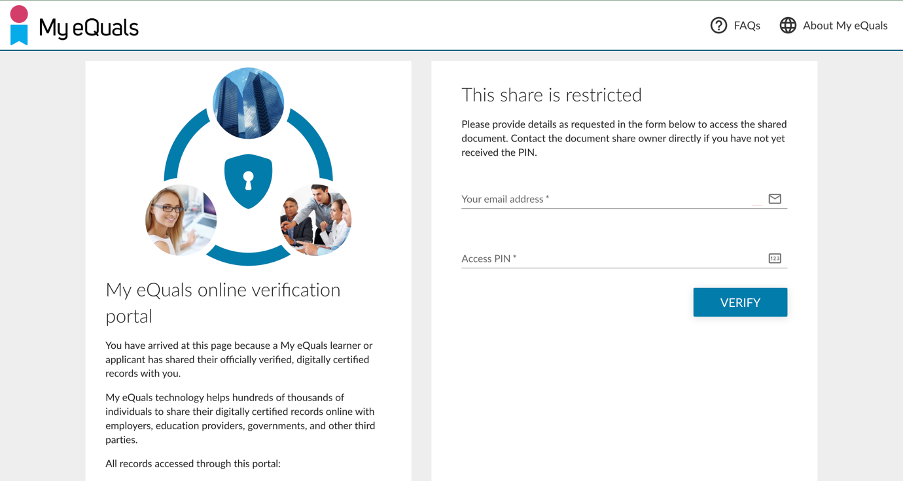
Task: Click the paragraph starting 'You have arrived at this page'
Action: [x=239, y=359]
